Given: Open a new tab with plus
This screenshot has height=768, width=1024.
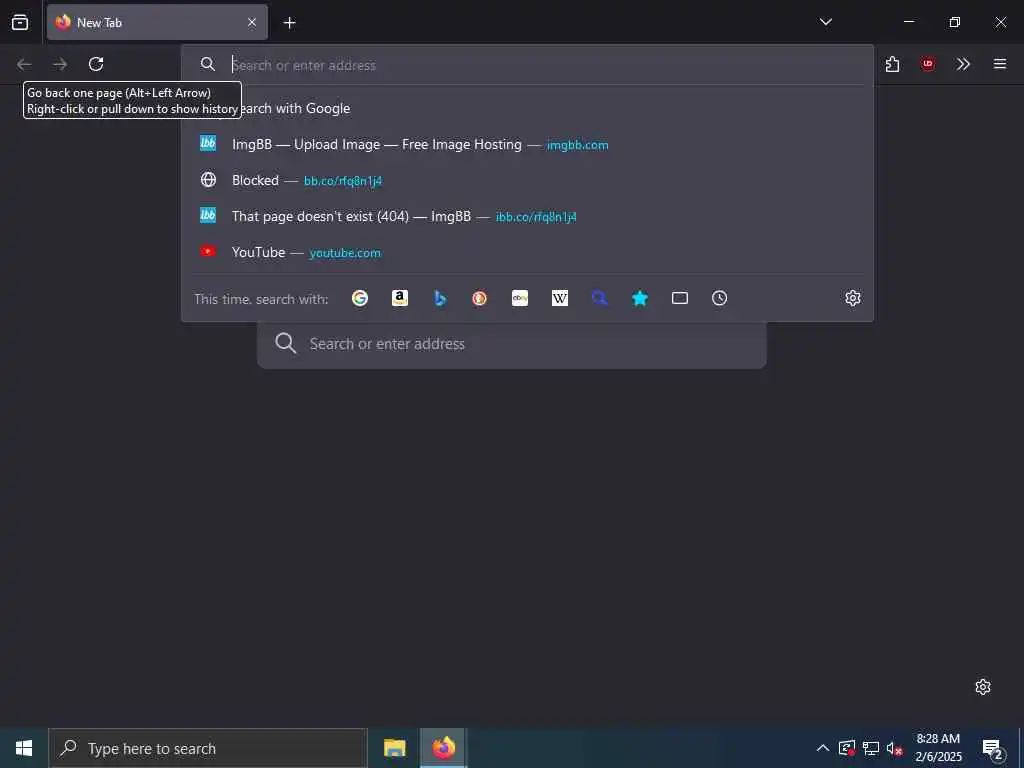Looking at the screenshot, I should tap(289, 23).
